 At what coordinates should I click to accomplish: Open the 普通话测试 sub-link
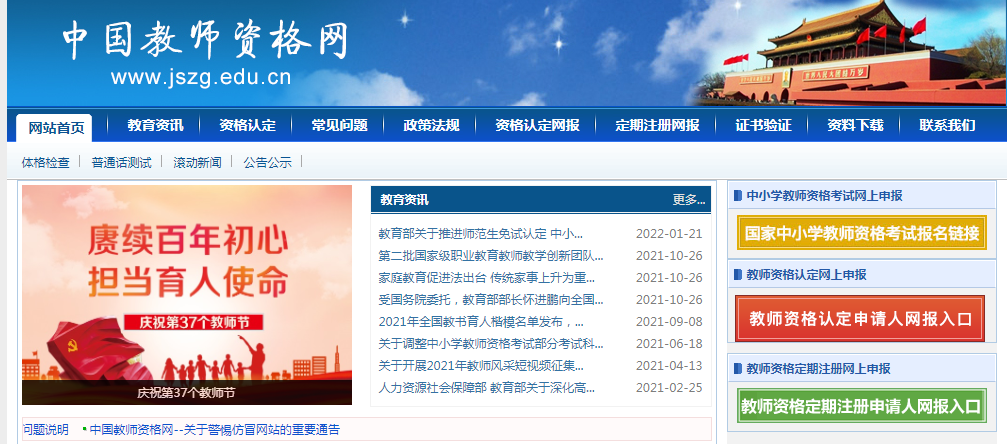121,163
